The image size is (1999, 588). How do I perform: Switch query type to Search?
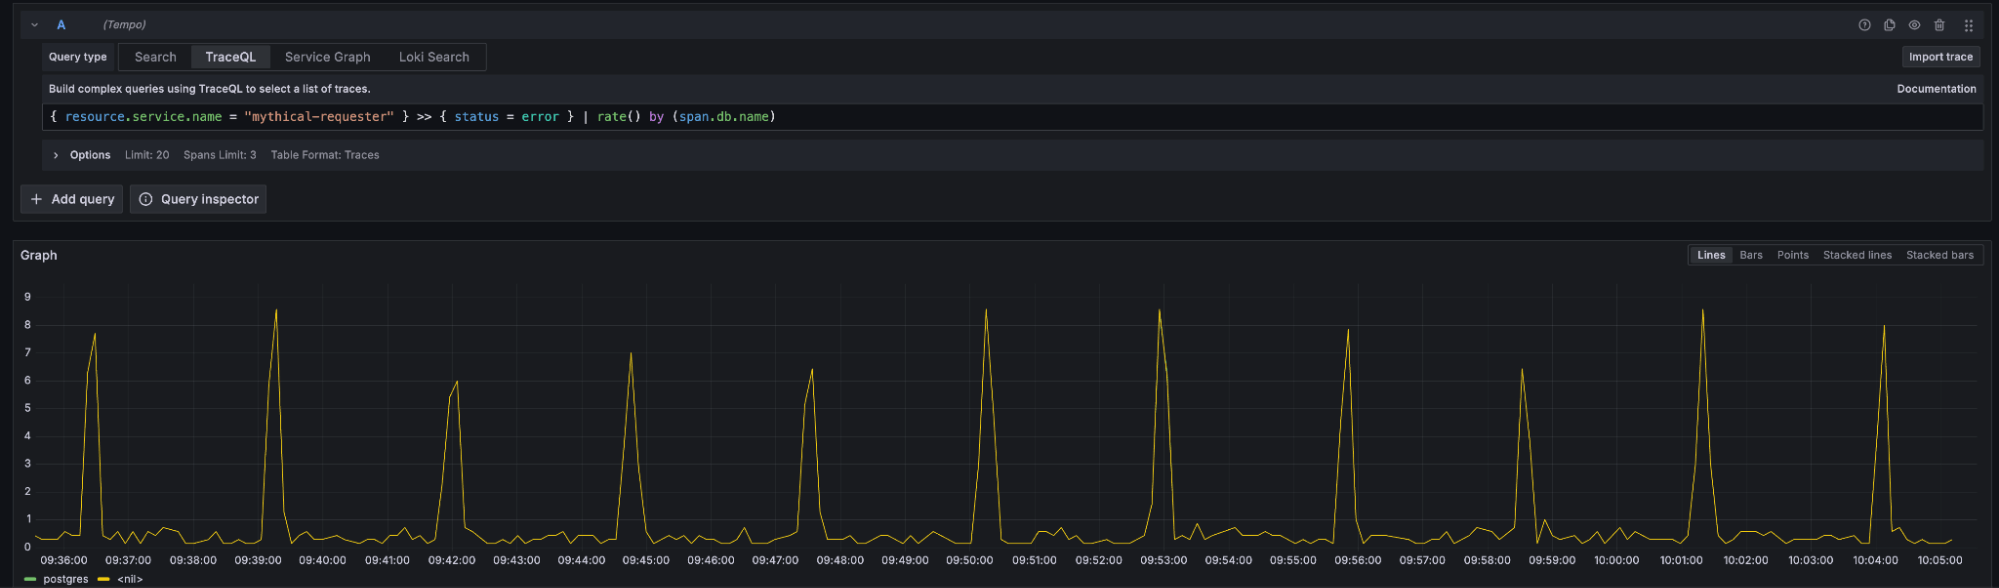tap(155, 57)
